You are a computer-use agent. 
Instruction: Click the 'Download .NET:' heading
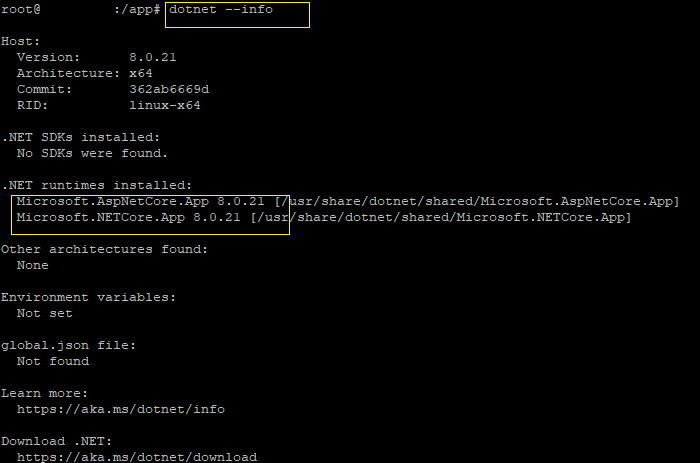click(x=56, y=441)
